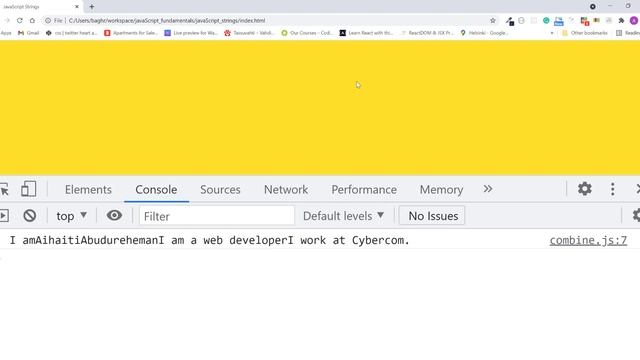Open the Apartments for Sale bookmark
This screenshot has height=360, width=640.
pyautogui.click(x=131, y=33)
